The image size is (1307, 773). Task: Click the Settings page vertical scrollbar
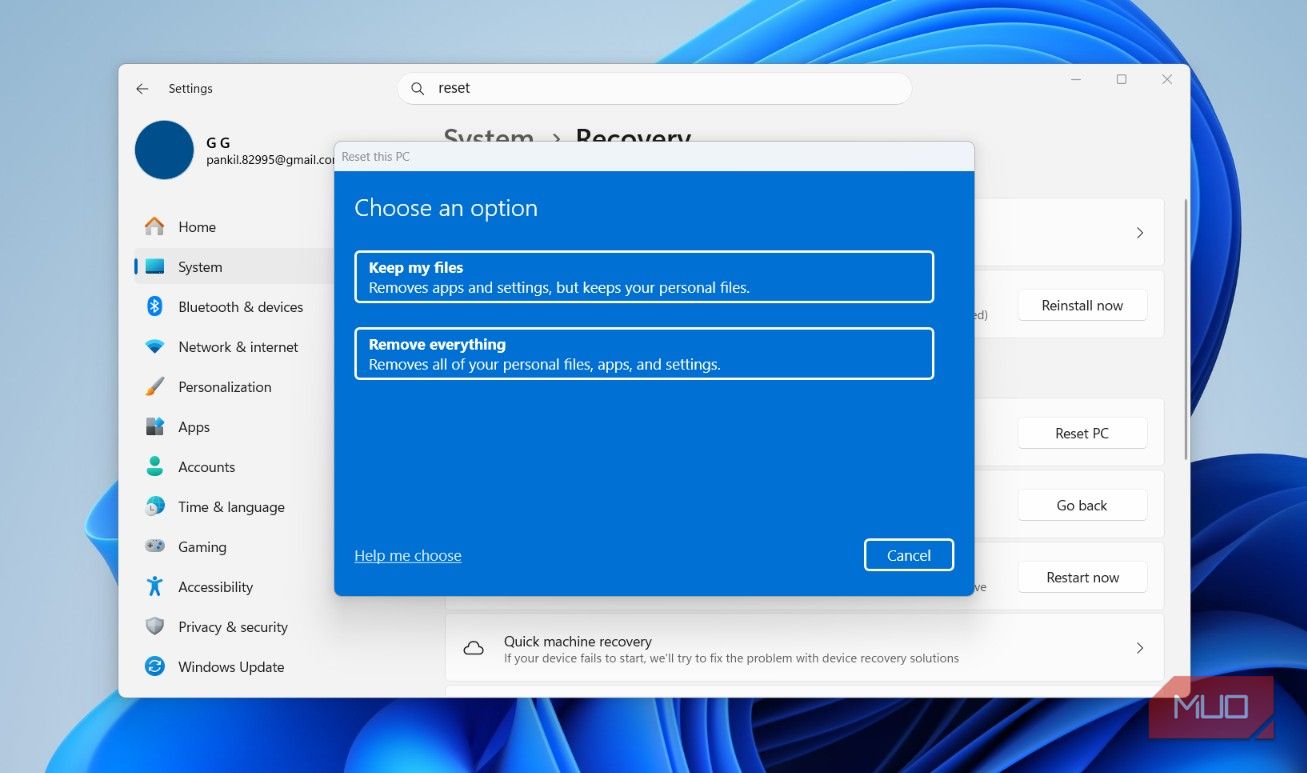point(1186,330)
